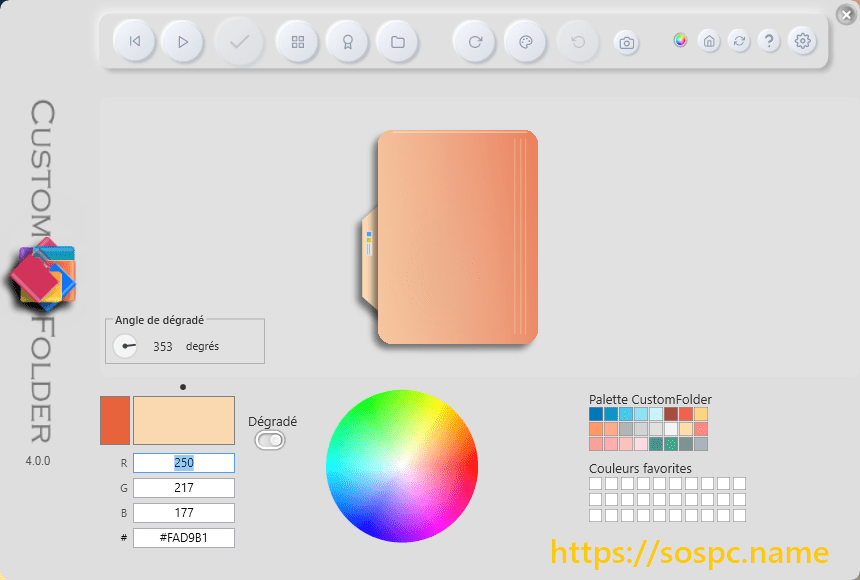Click the G value field showing 217

coord(184,488)
